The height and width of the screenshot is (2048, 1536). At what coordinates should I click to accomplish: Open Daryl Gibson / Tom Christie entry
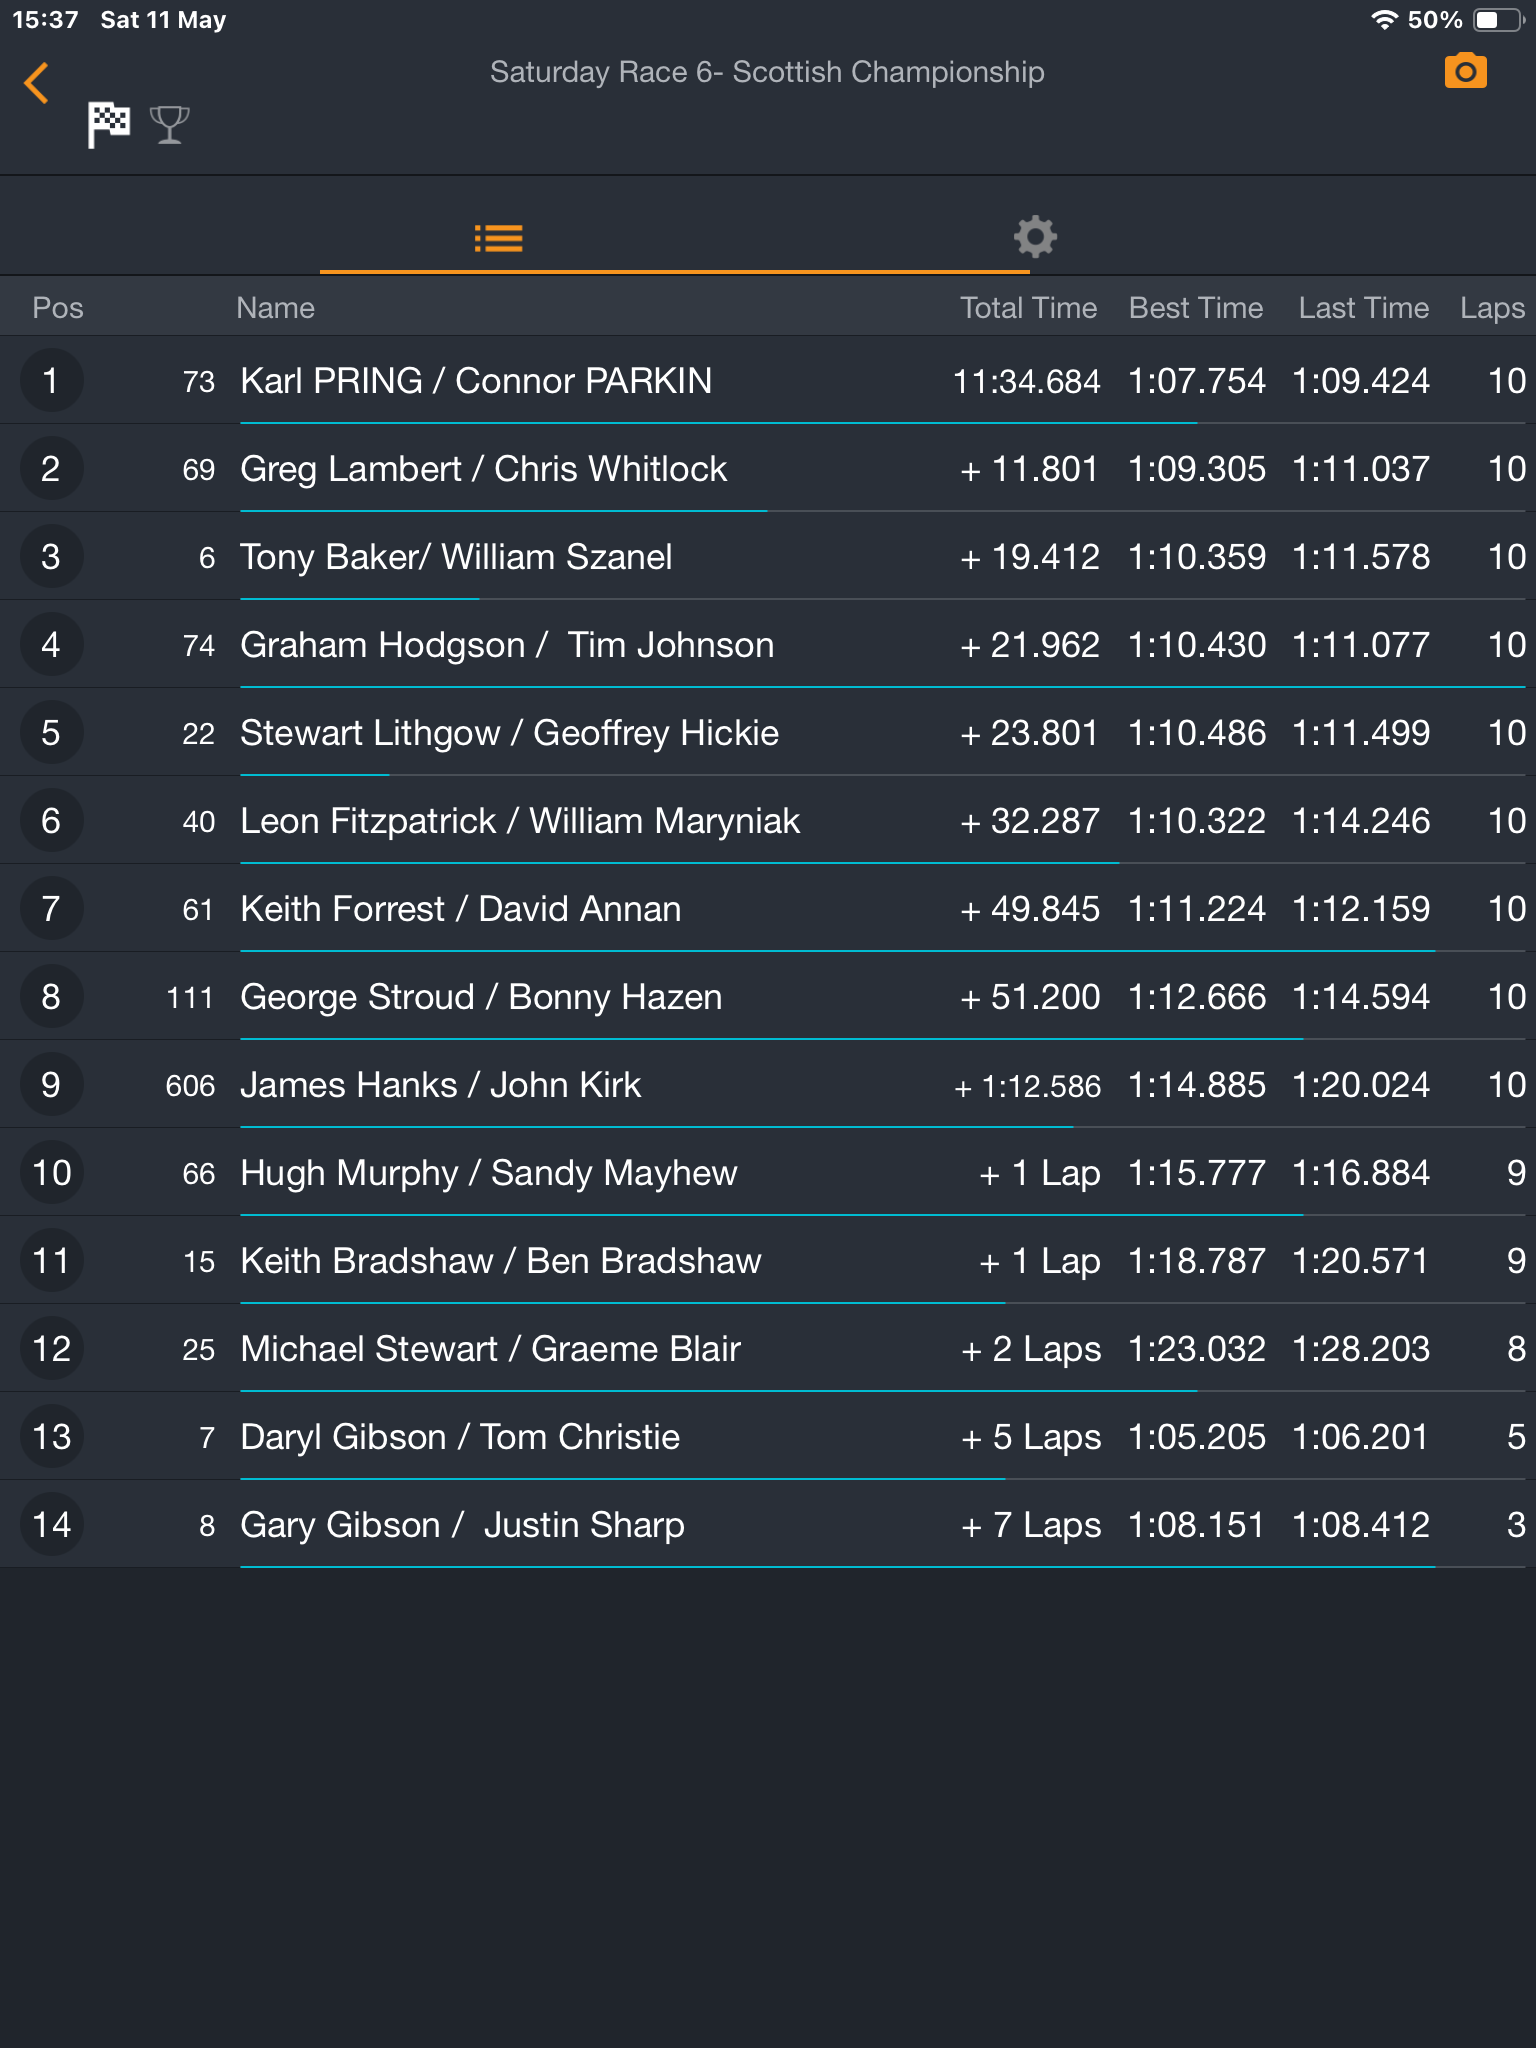click(460, 1437)
